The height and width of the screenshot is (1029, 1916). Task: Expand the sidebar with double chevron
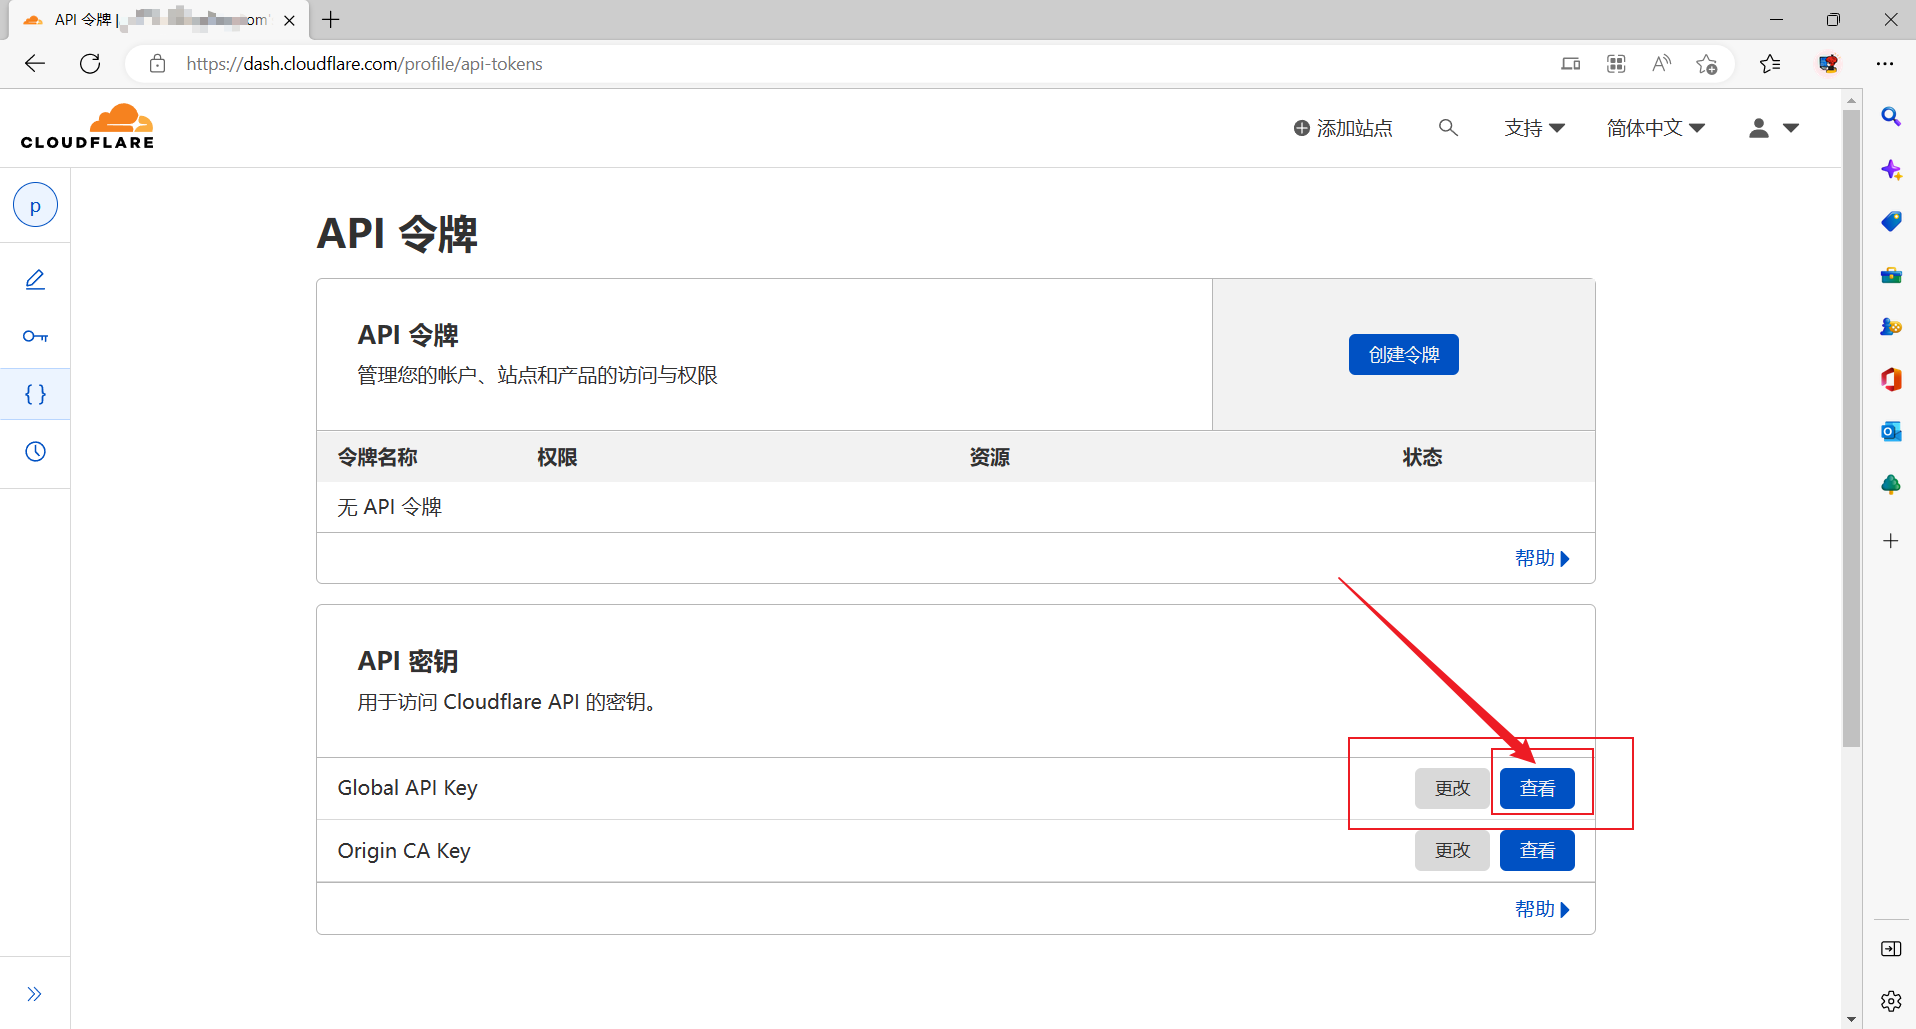click(x=35, y=994)
